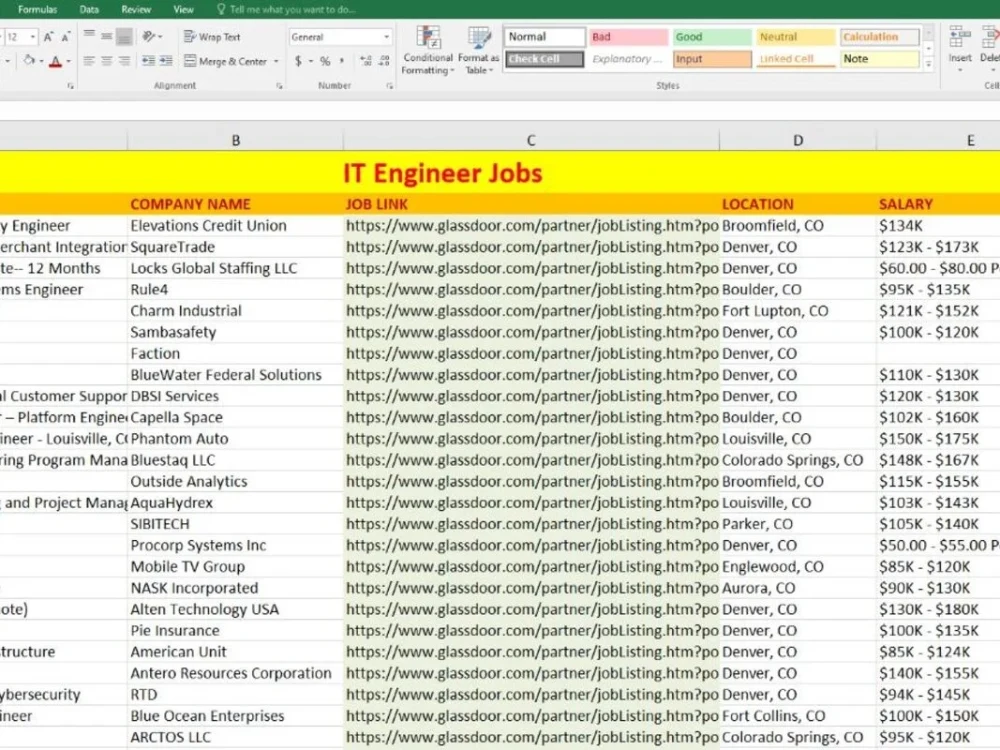
Task: Select the Fort Lupton, CO location cell
Action: click(798, 311)
